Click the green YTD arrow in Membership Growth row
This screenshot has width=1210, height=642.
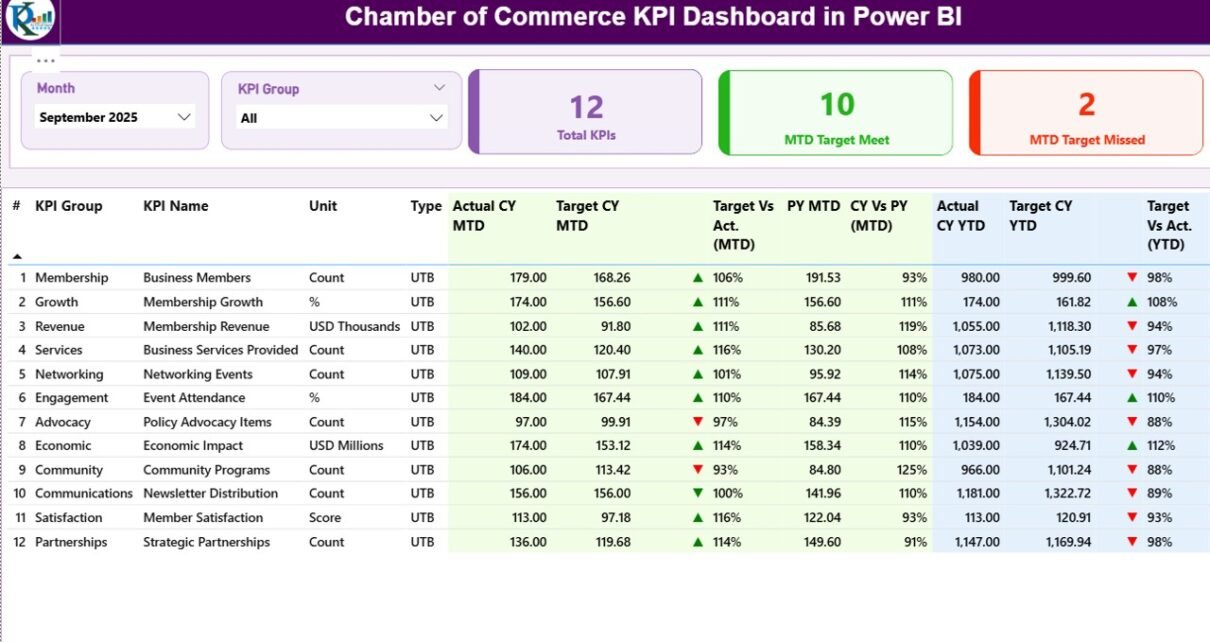(1132, 302)
